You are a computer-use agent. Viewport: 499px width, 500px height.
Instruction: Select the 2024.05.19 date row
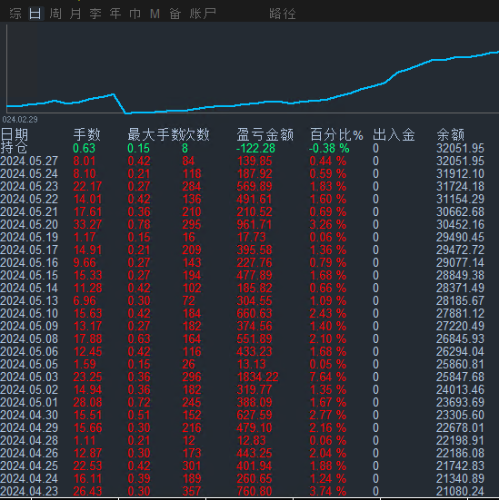pyautogui.click(x=29, y=237)
